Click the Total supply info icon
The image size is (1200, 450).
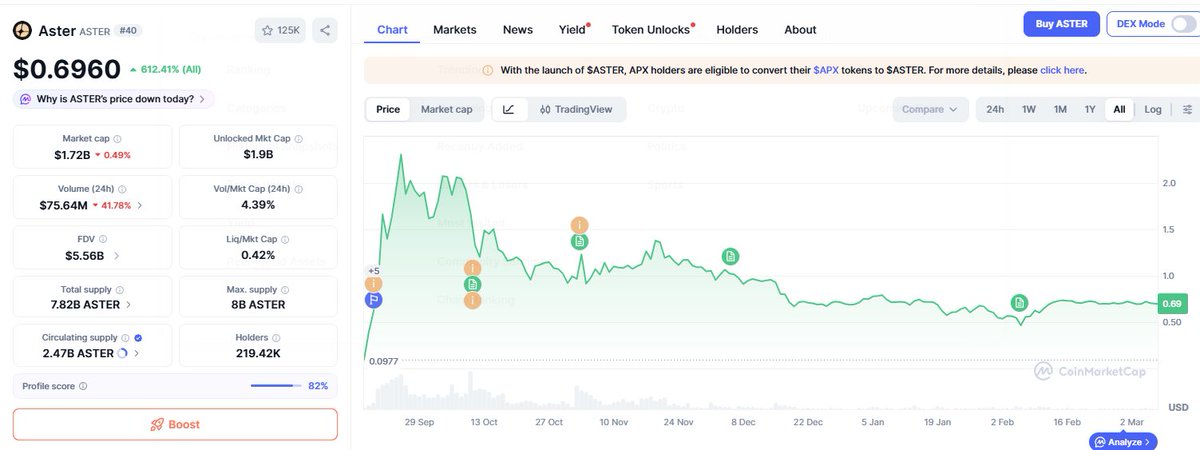click(x=120, y=289)
